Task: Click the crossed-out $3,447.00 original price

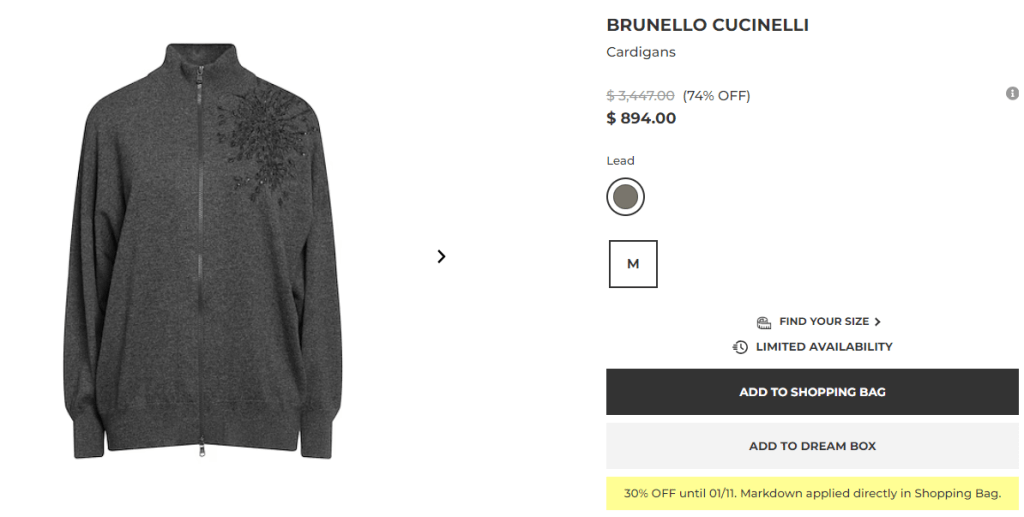Action: [x=640, y=96]
